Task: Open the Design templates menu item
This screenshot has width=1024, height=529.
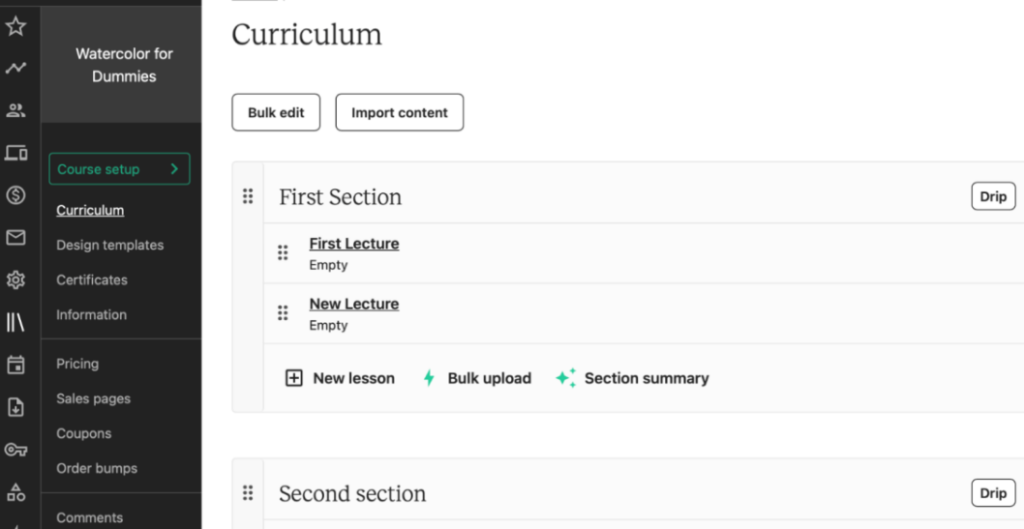Action: 110,245
